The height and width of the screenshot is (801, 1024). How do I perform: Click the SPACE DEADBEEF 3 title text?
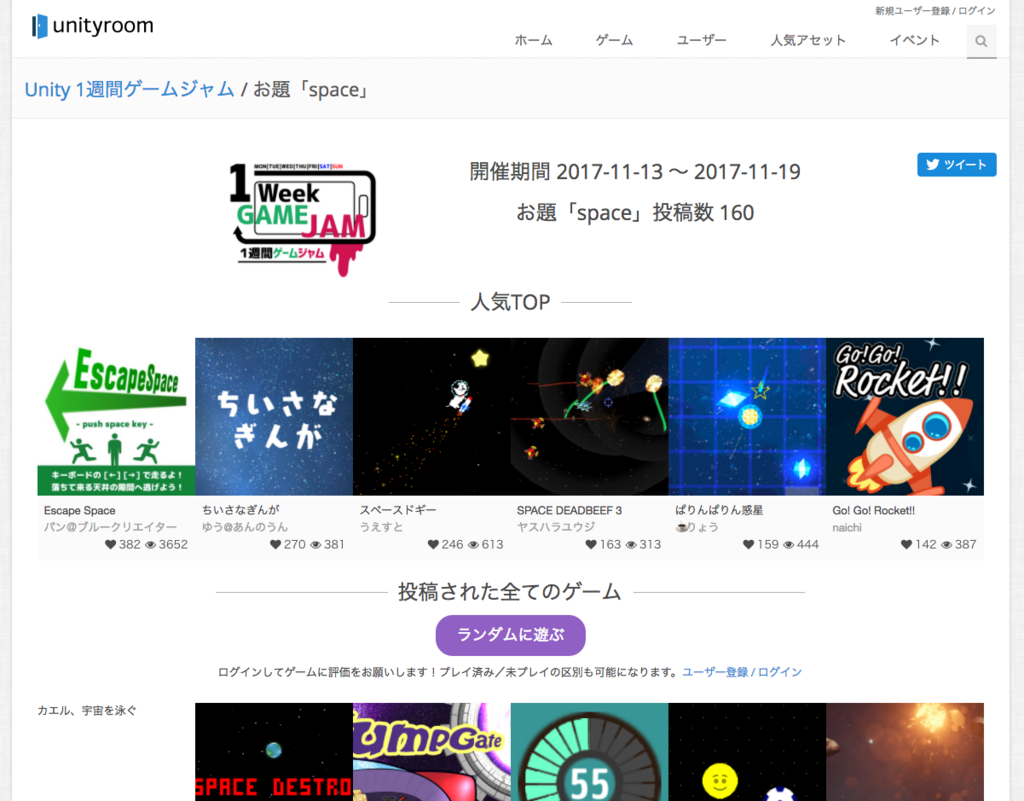[x=569, y=510]
